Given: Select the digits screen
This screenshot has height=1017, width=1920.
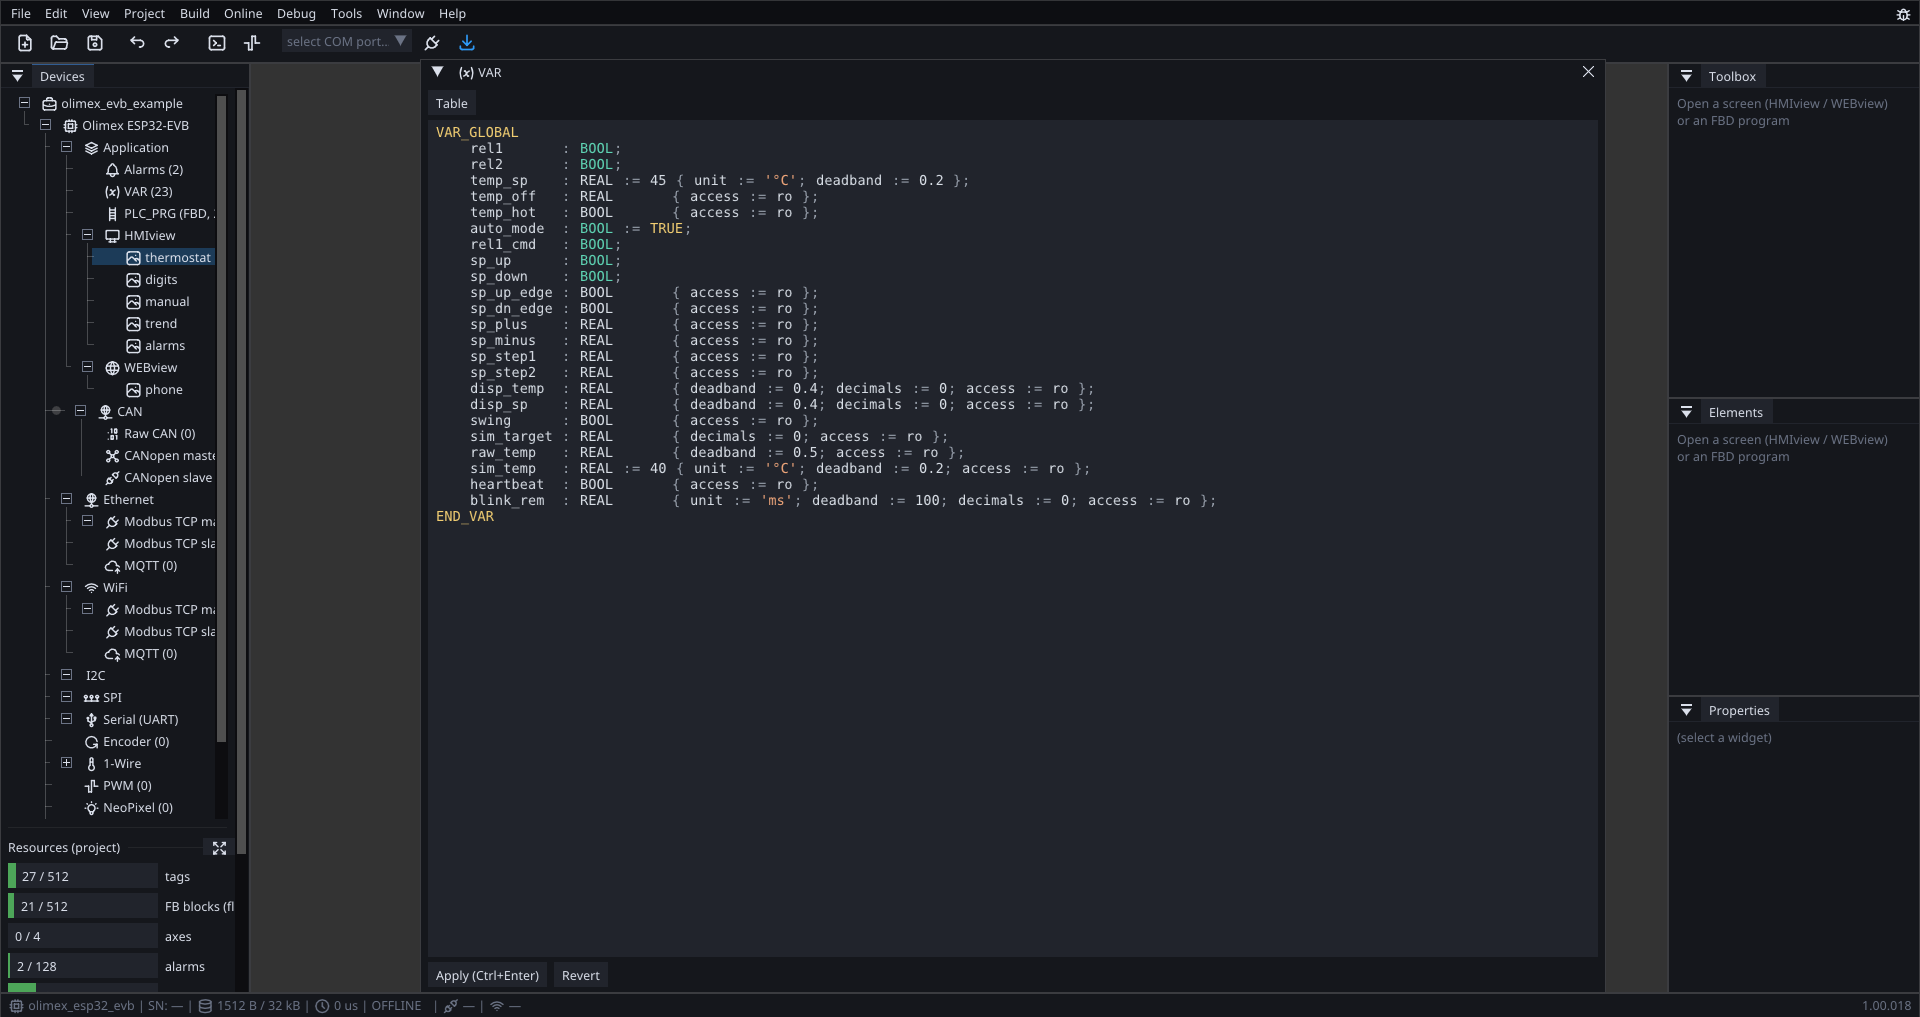Looking at the screenshot, I should click(x=152, y=280).
